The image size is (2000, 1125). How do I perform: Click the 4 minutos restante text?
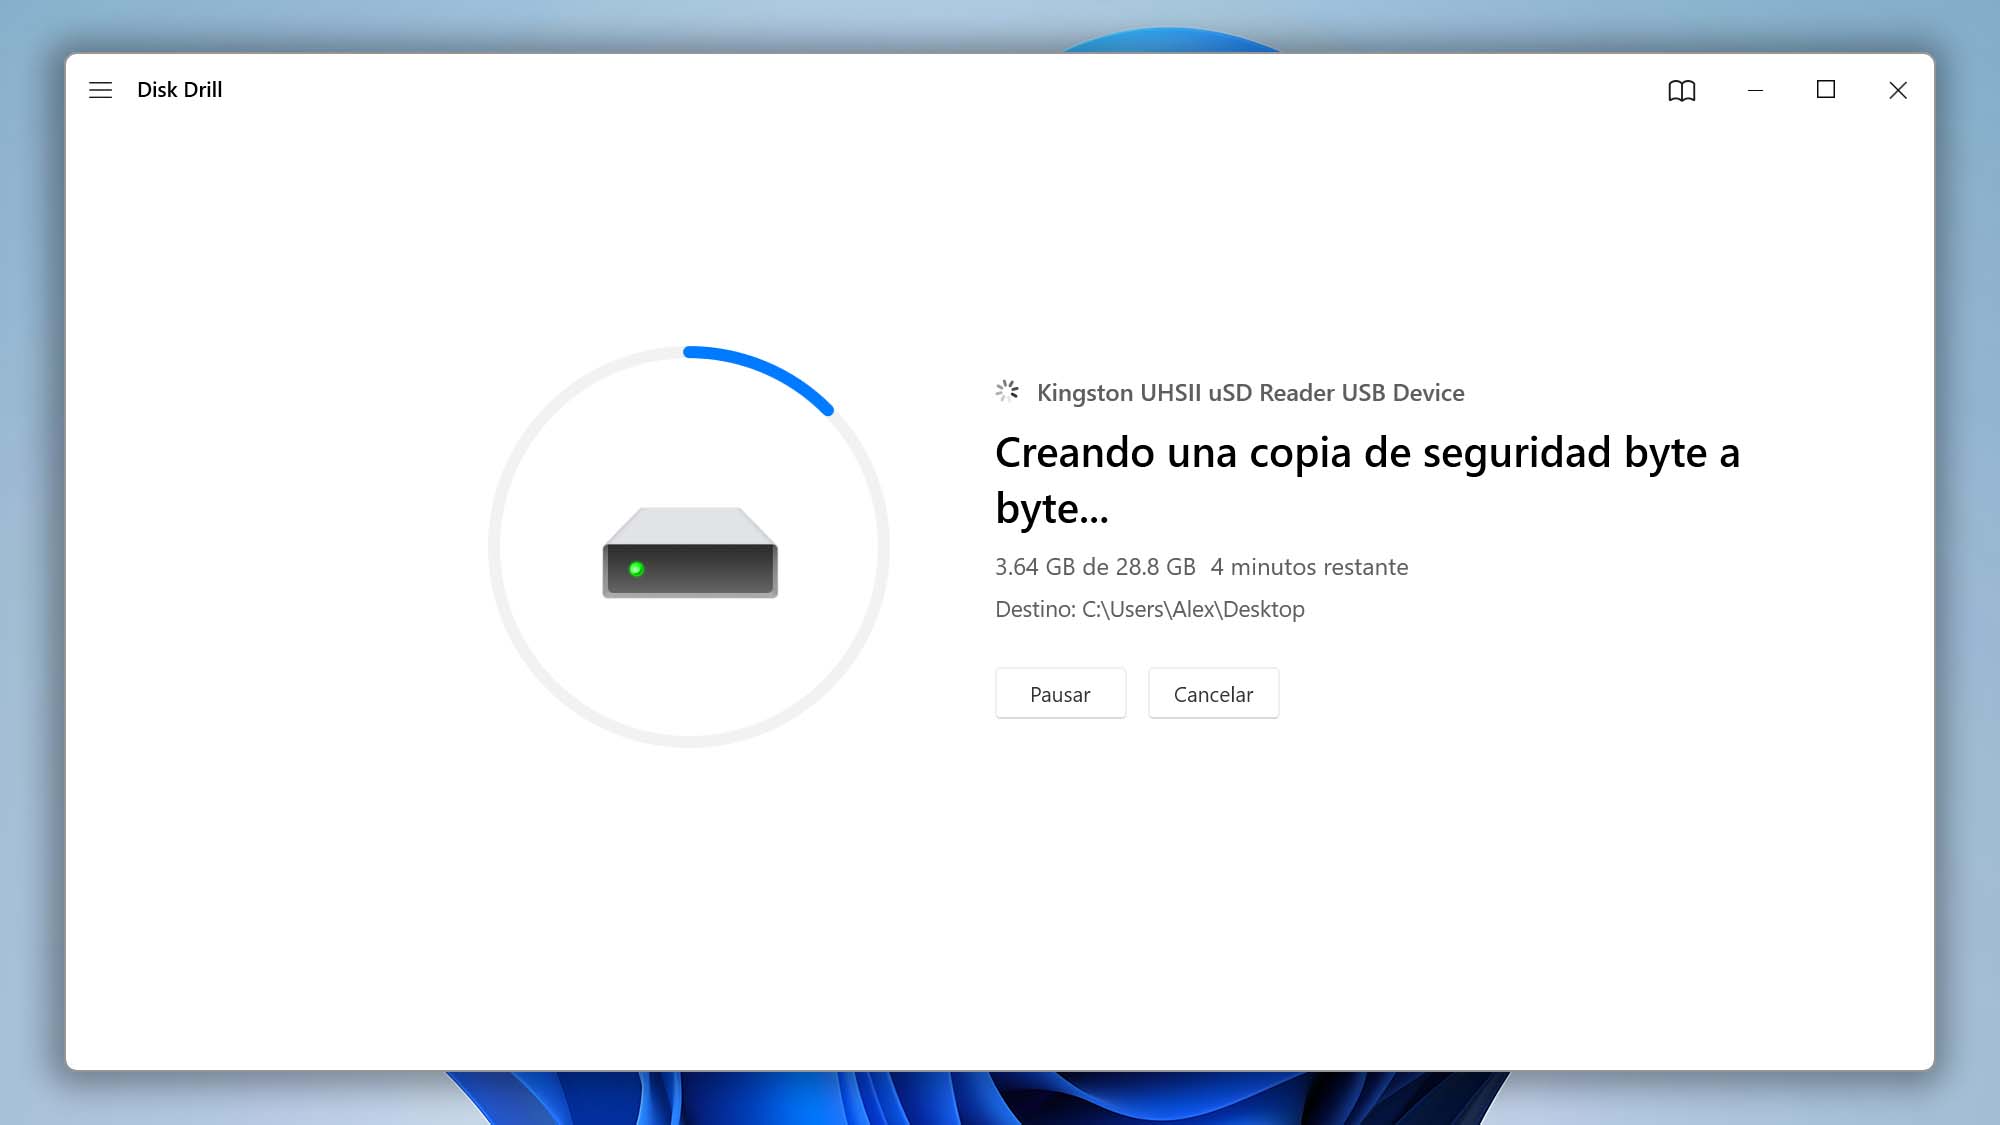[1309, 567]
